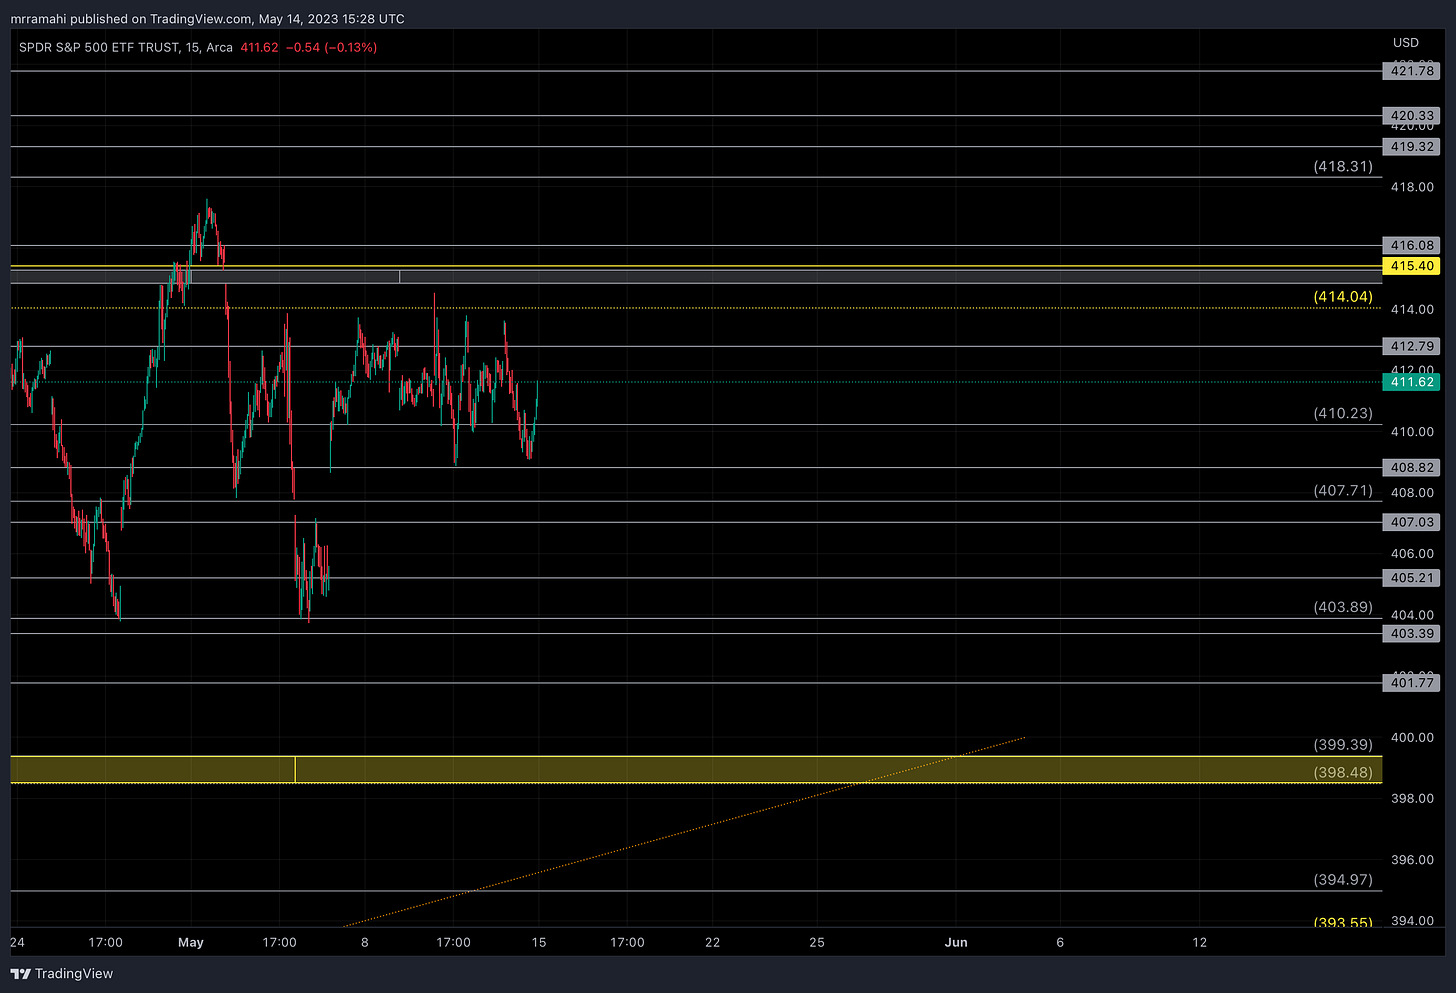The width and height of the screenshot is (1456, 993).
Task: Click the Jun label on time axis
Action: [x=956, y=942]
